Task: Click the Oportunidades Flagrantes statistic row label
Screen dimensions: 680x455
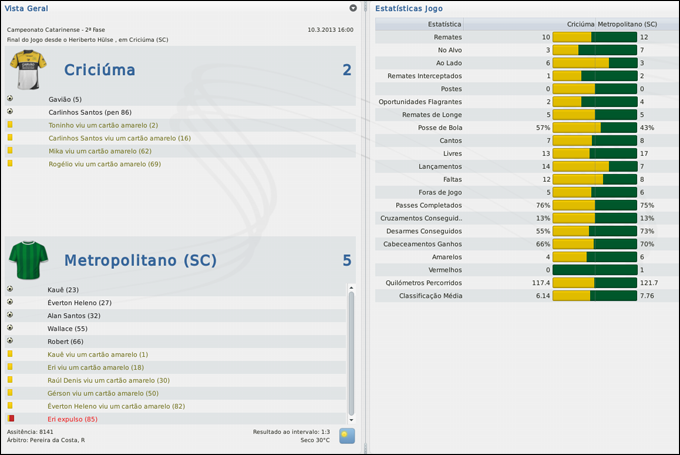Action: point(420,102)
